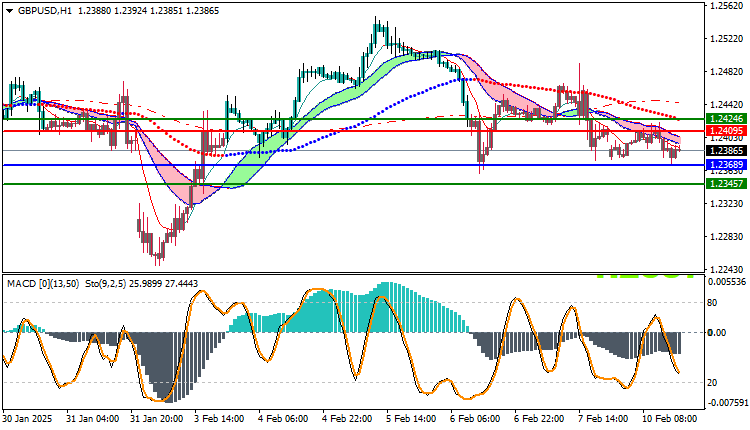750x430 pixels.
Task: Select the 0.00 level on indicator scale
Action: coord(717,332)
